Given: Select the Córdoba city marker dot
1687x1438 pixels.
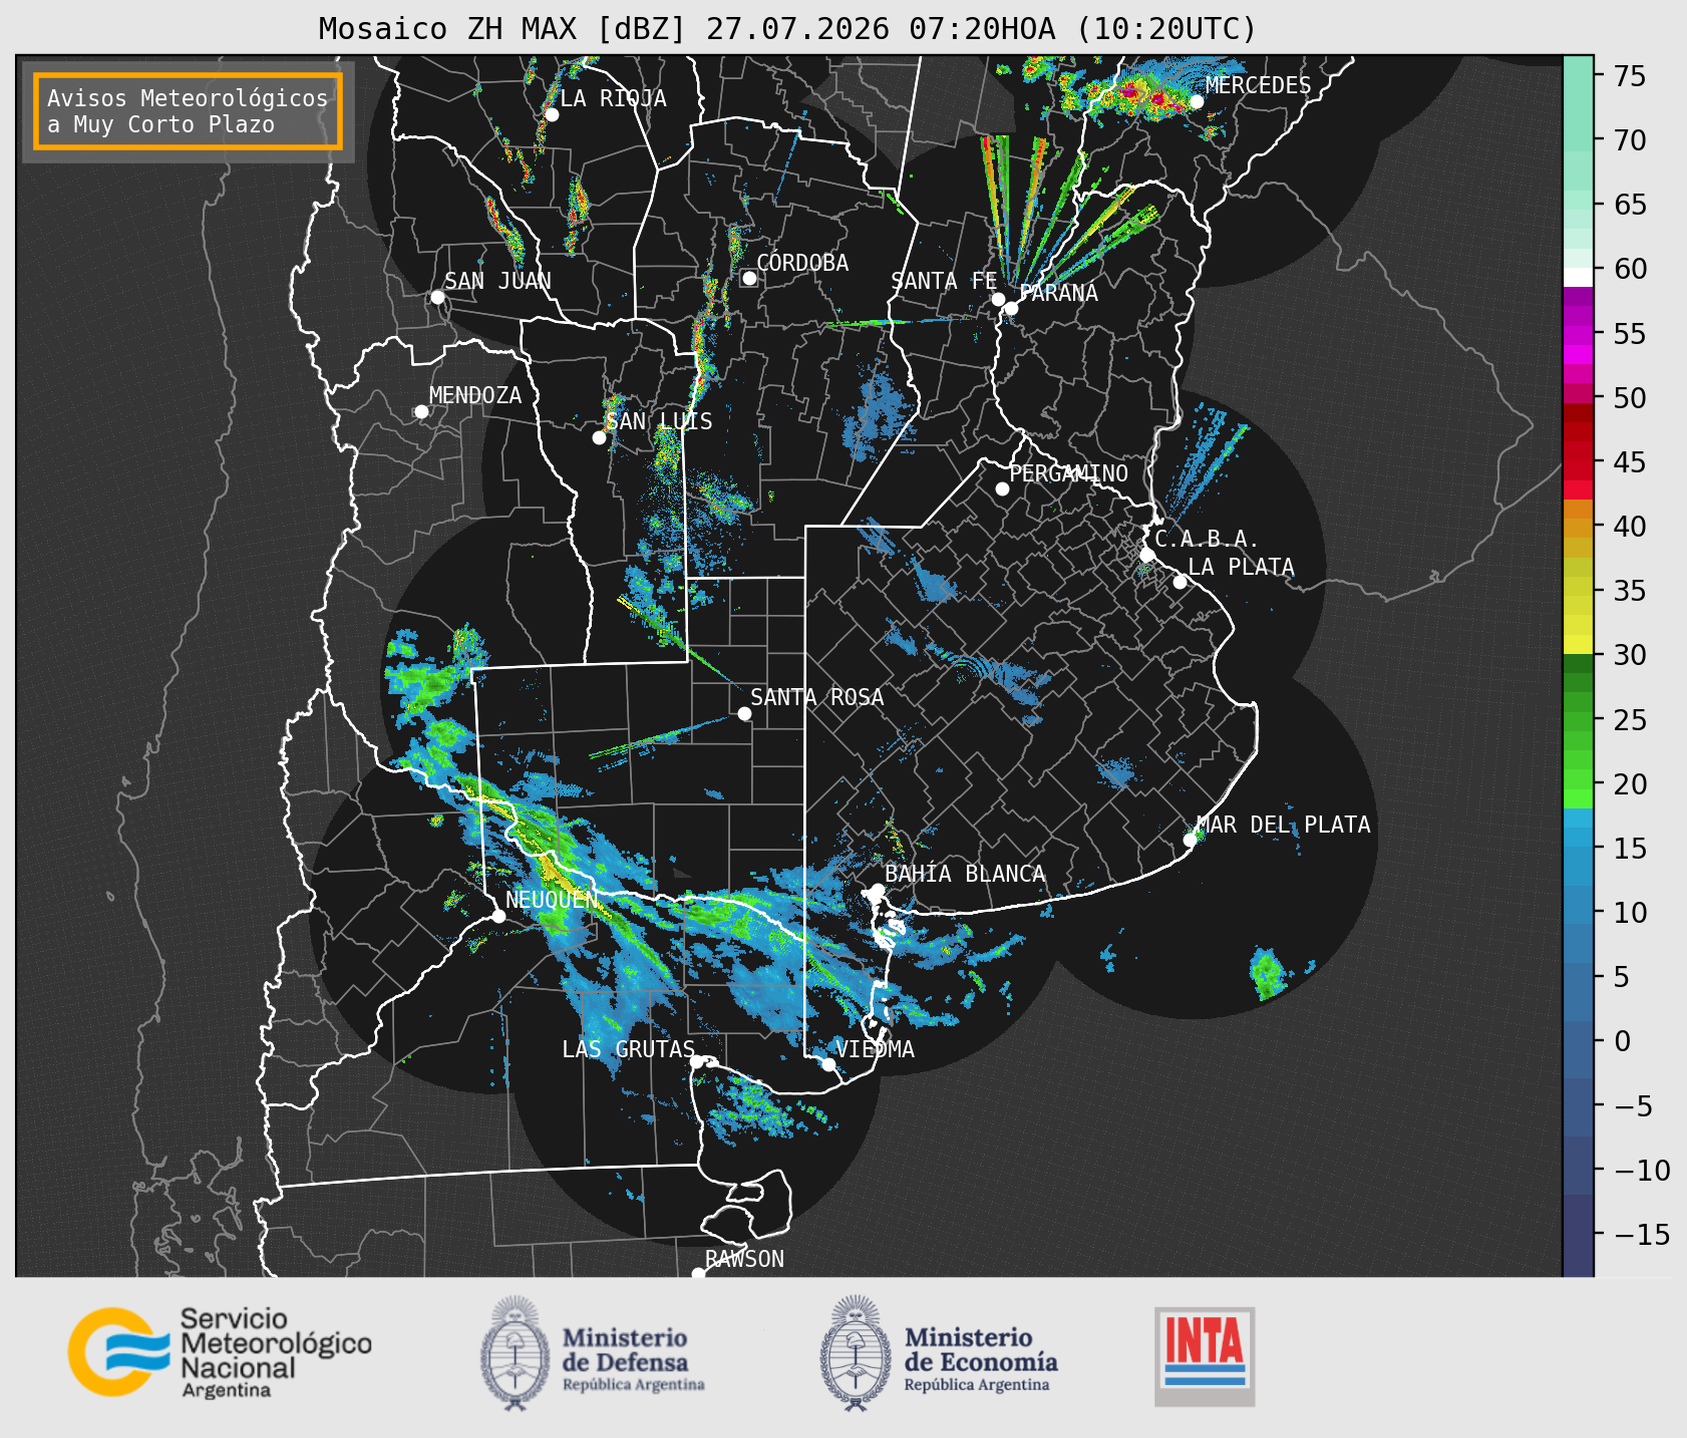Looking at the screenshot, I should coord(749,278).
